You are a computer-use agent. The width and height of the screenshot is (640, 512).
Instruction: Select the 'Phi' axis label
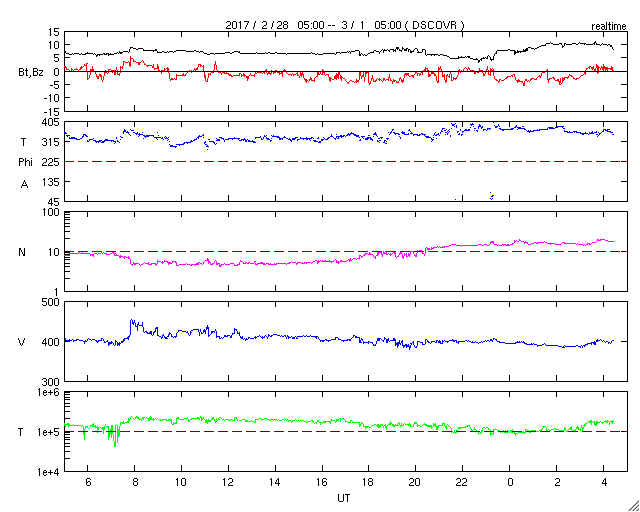25,162
